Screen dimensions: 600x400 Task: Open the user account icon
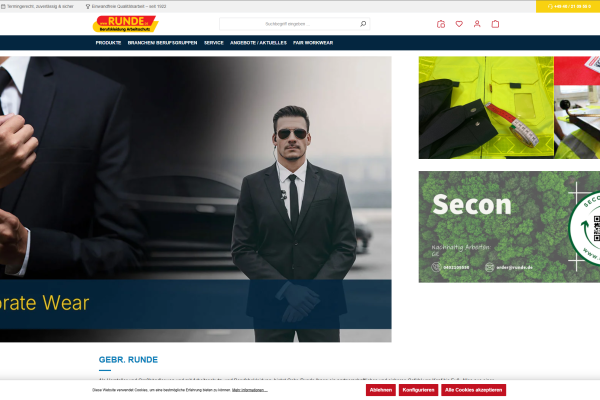(x=477, y=24)
